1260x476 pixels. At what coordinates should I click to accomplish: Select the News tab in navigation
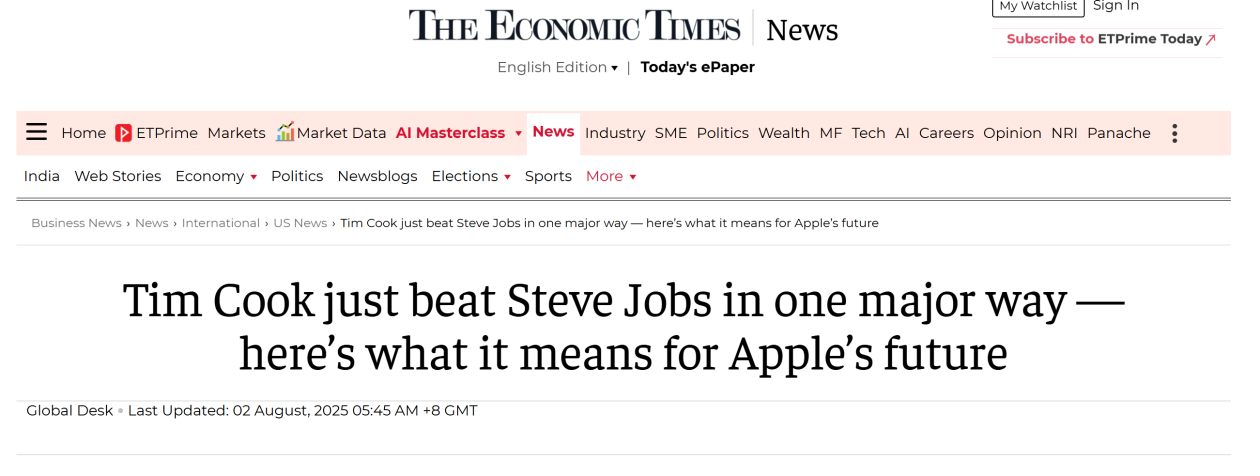(553, 132)
